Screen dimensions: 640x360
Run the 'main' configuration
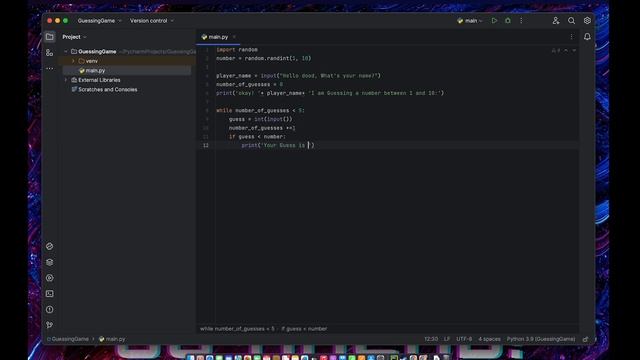click(x=494, y=20)
